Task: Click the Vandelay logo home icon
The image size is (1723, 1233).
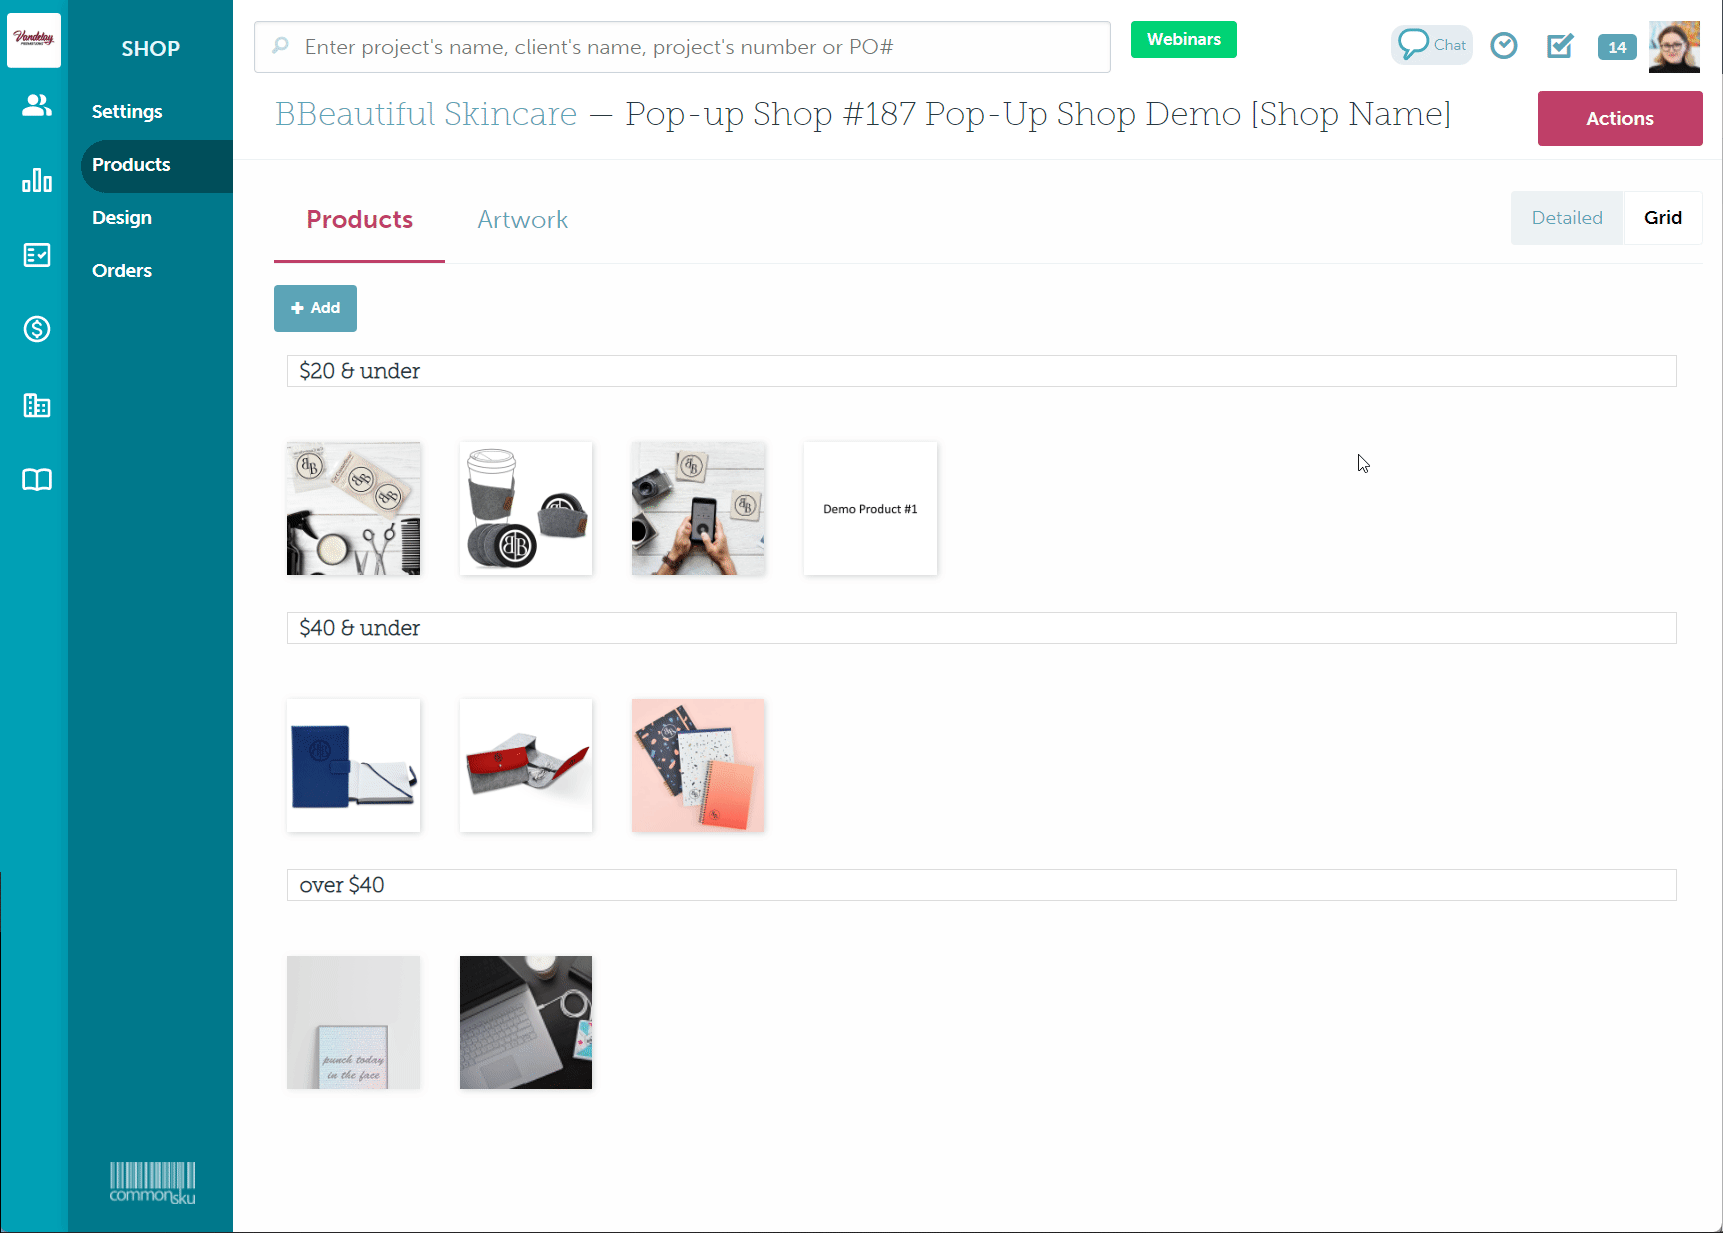Action: [34, 40]
